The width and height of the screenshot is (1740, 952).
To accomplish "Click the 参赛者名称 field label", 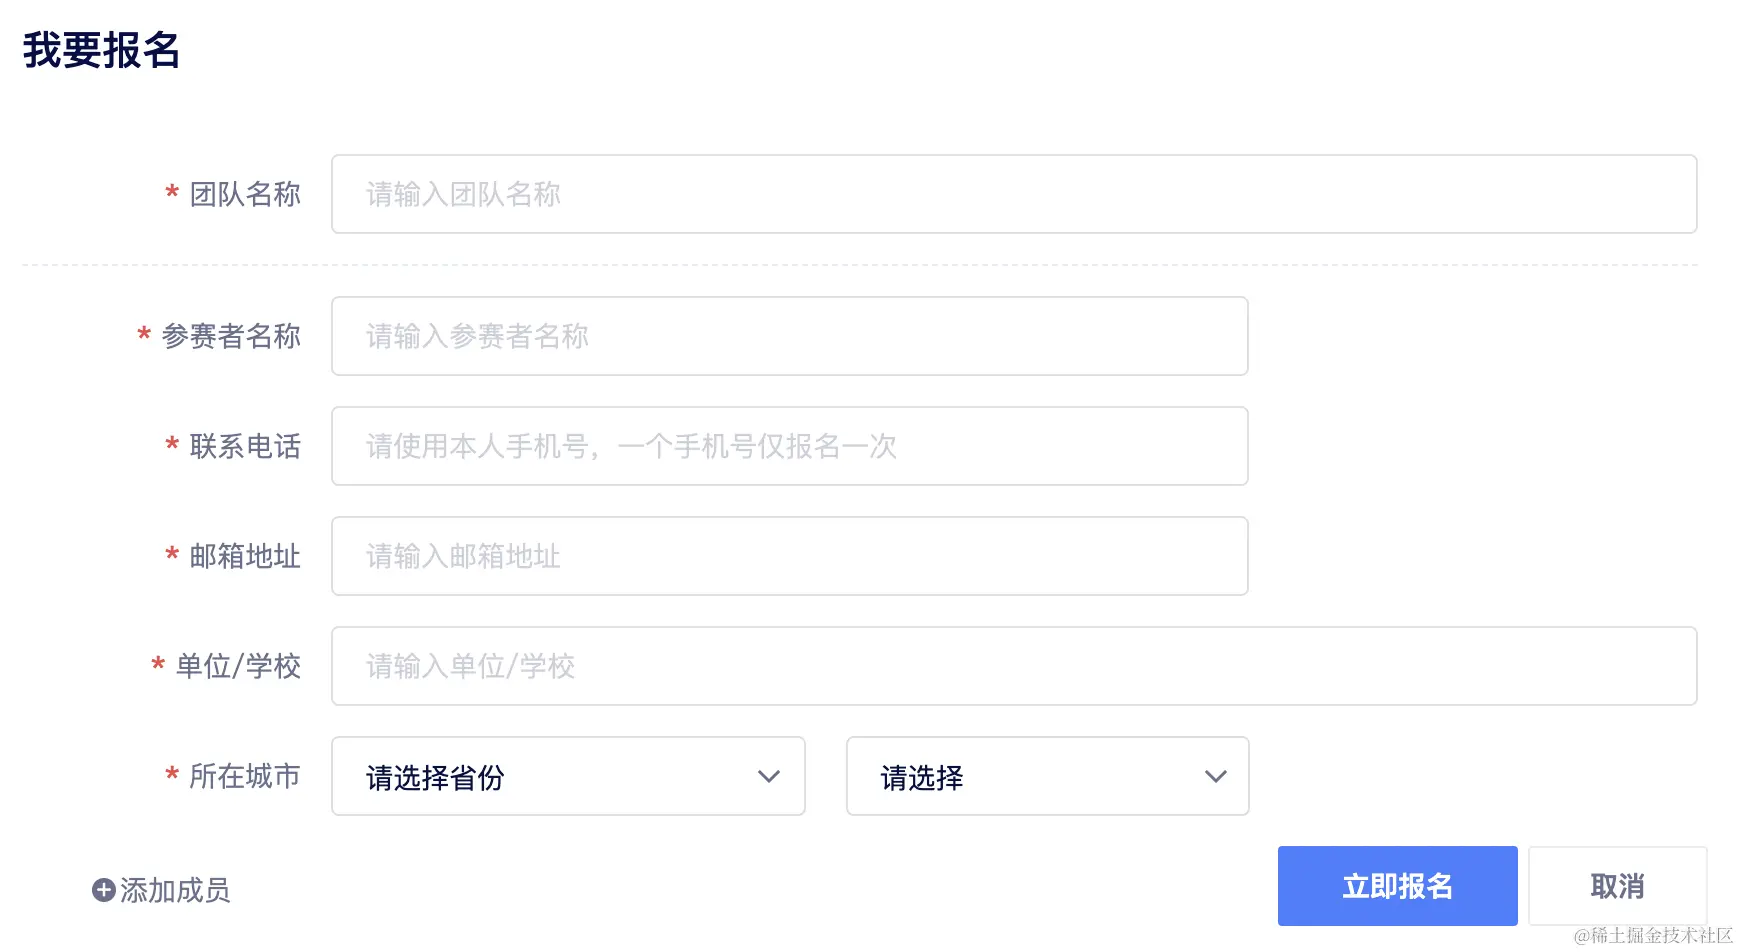I will click(x=231, y=336).
